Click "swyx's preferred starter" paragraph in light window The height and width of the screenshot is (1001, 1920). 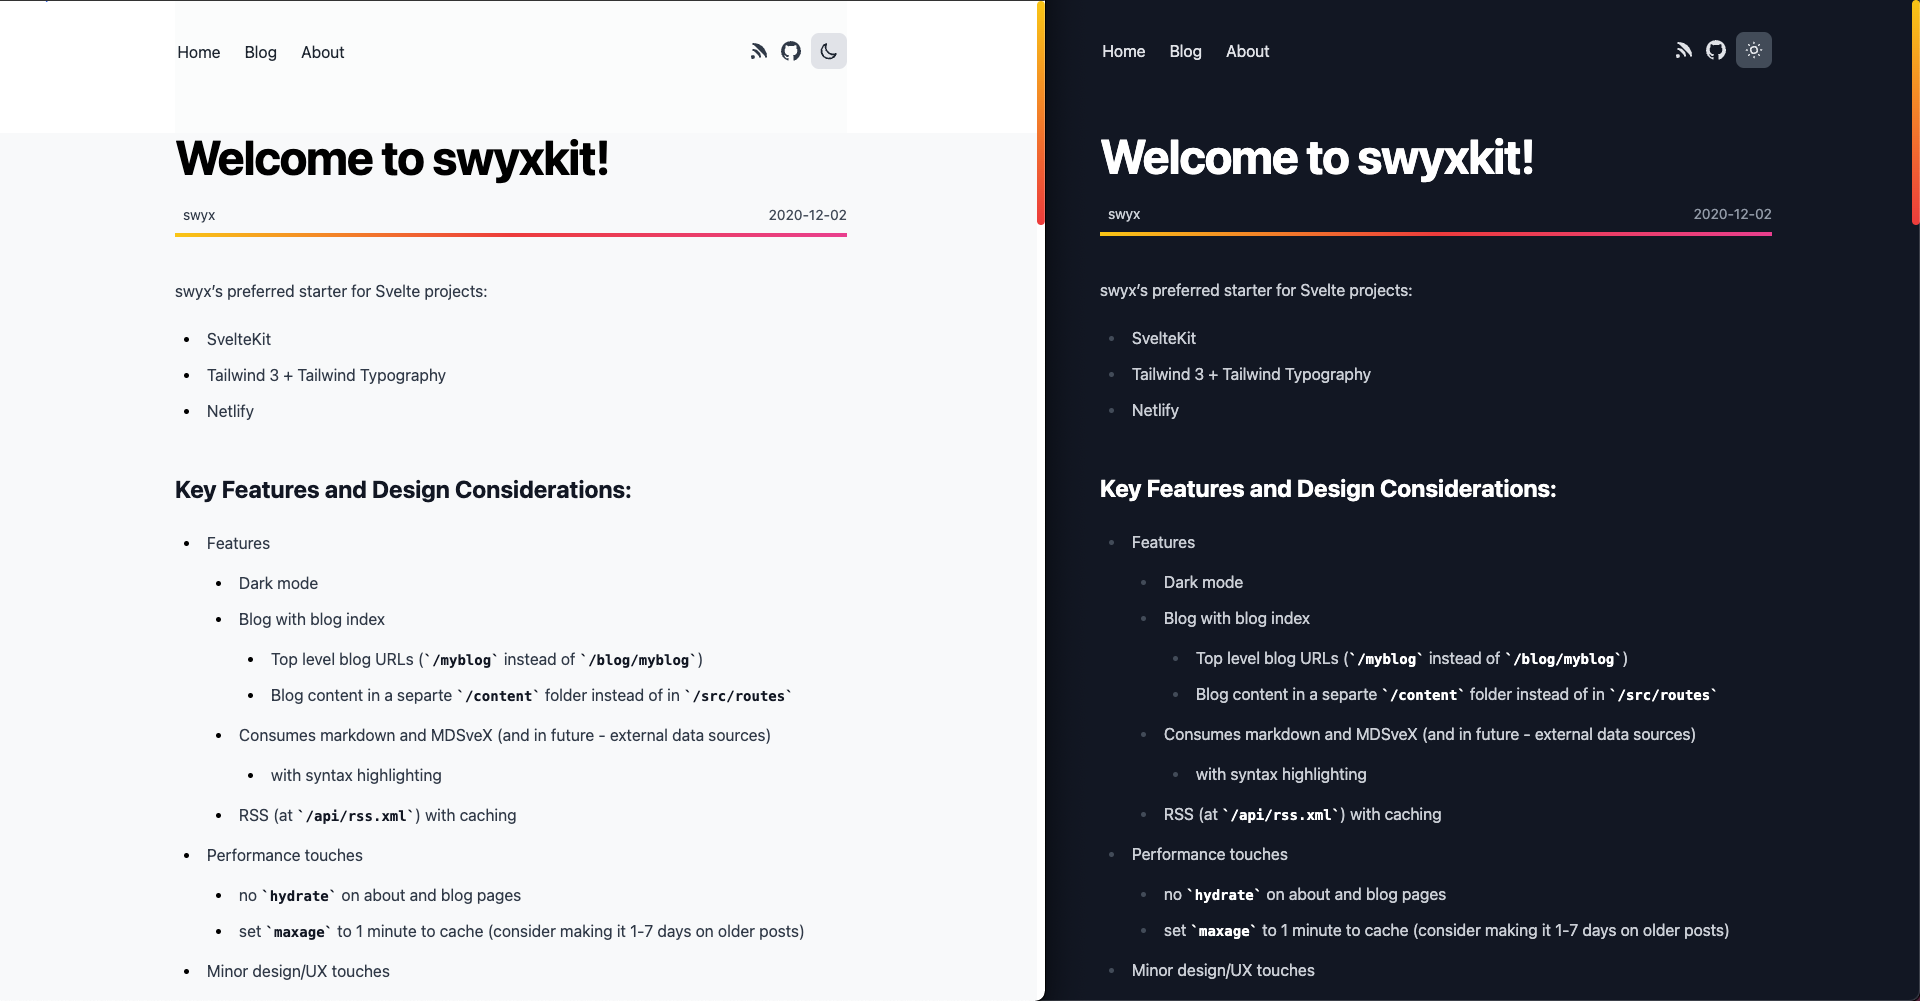(331, 291)
